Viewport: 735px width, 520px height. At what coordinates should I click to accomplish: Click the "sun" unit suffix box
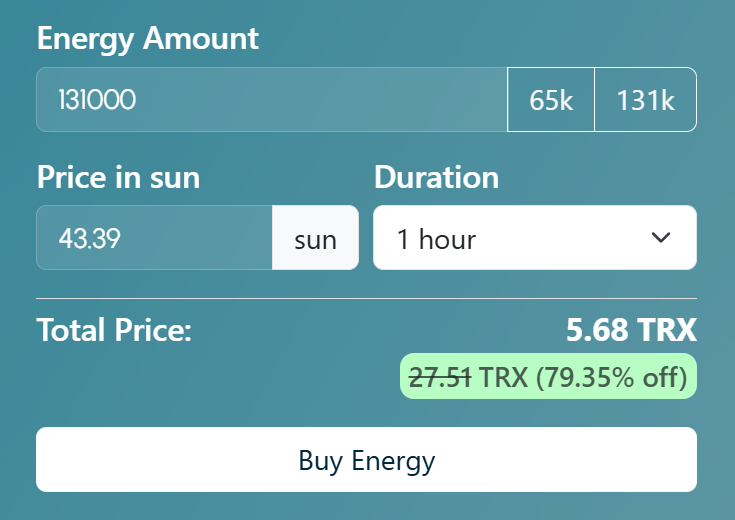coord(315,239)
